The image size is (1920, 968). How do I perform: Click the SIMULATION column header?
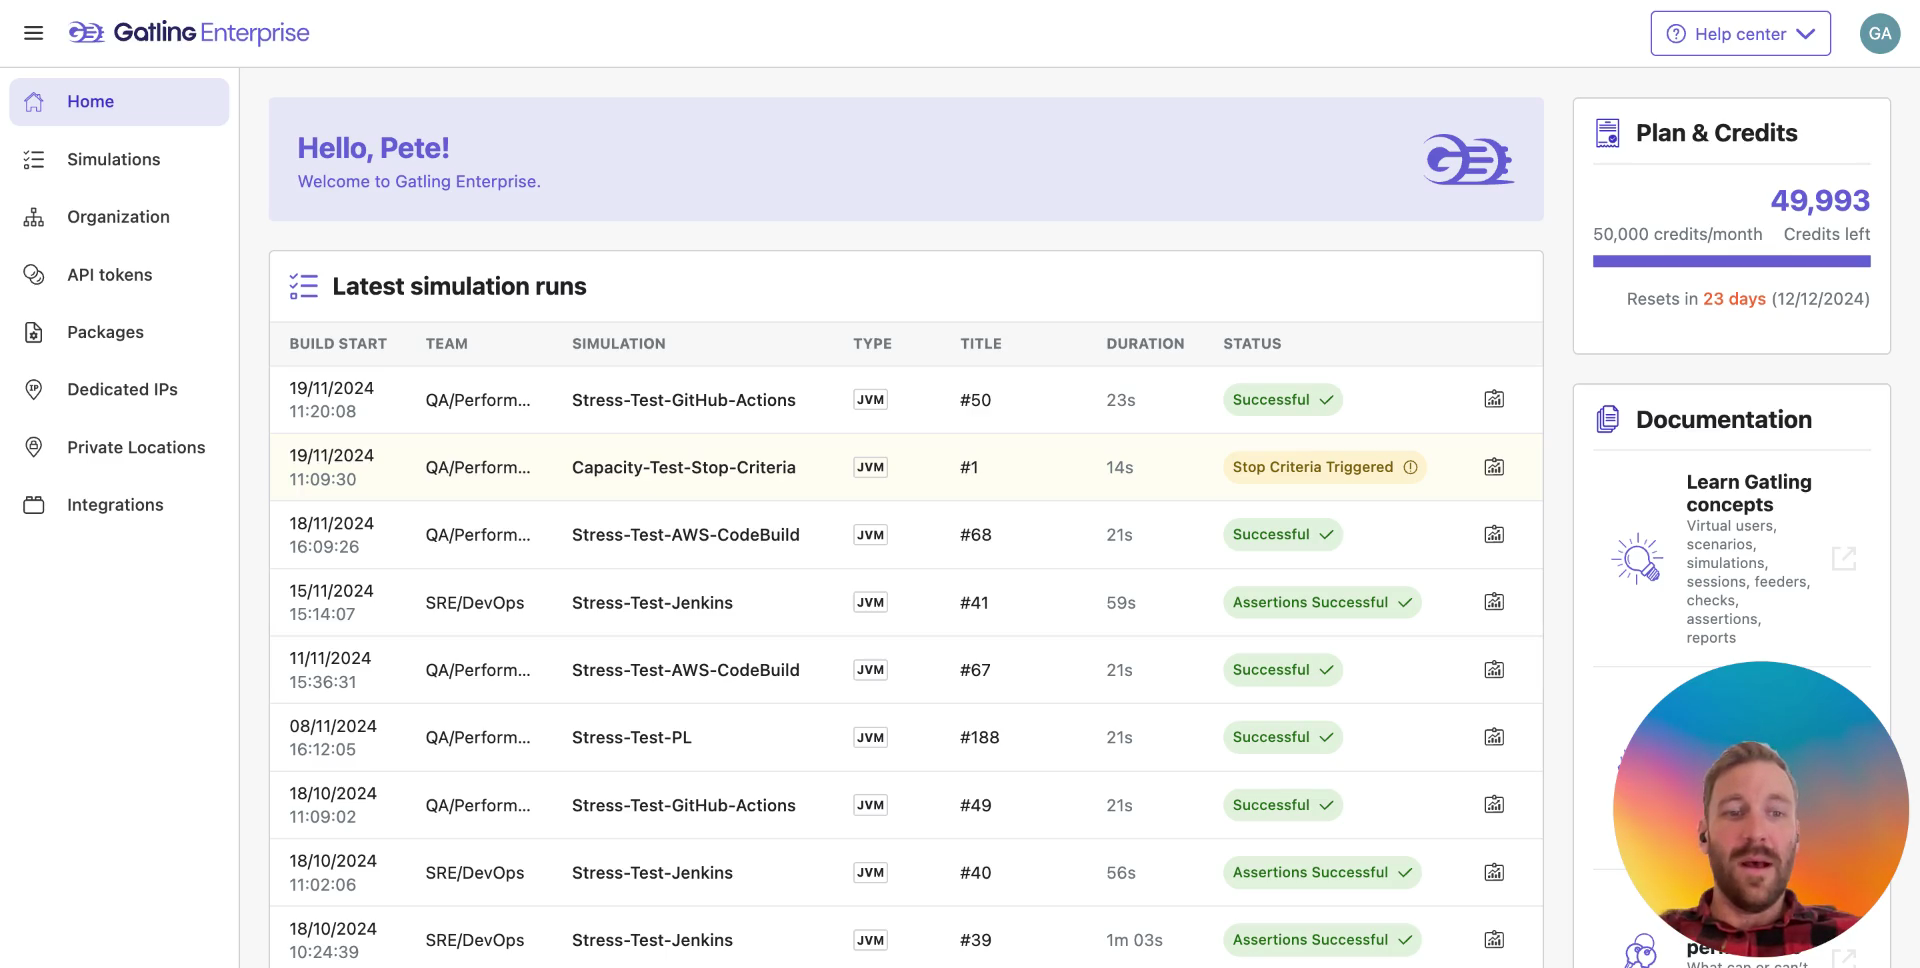619,344
